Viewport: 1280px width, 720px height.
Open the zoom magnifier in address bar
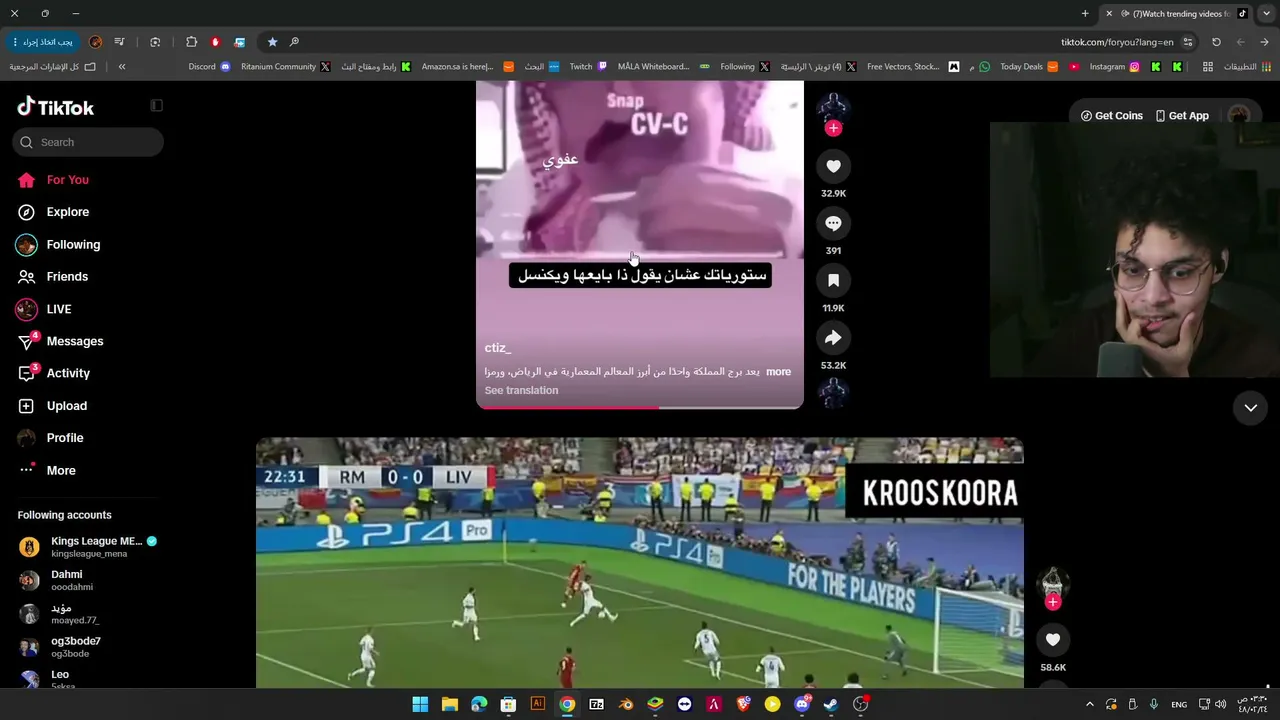click(x=294, y=42)
